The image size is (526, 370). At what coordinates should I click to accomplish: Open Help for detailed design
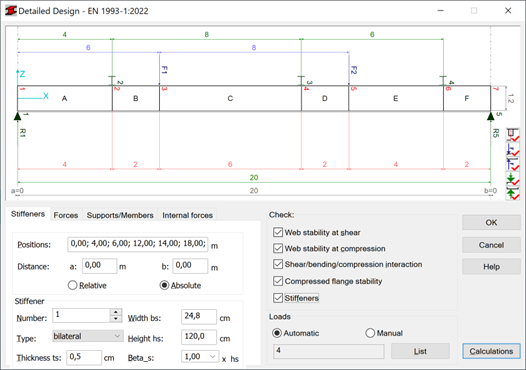click(x=491, y=267)
